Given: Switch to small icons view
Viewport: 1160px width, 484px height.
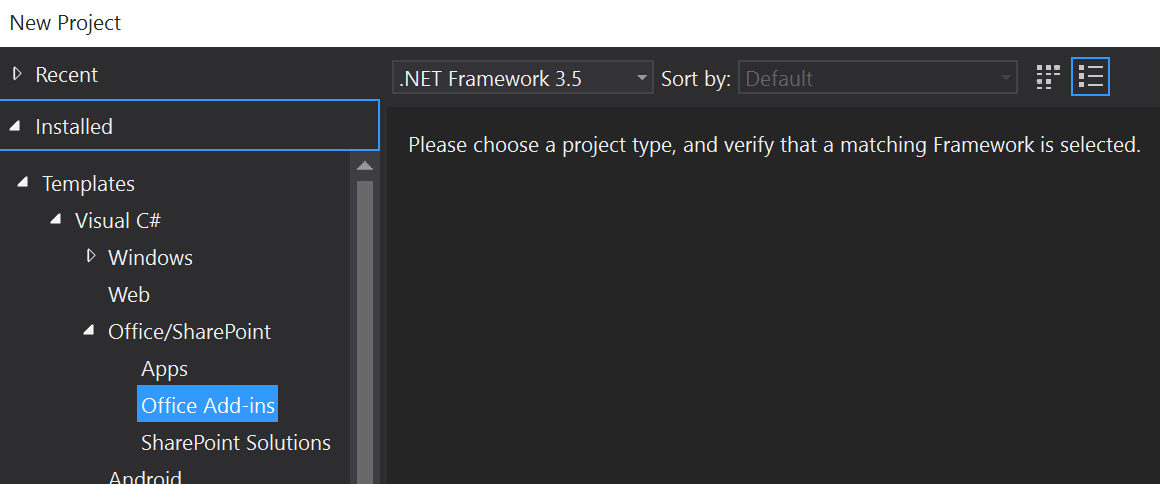Looking at the screenshot, I should (1048, 77).
